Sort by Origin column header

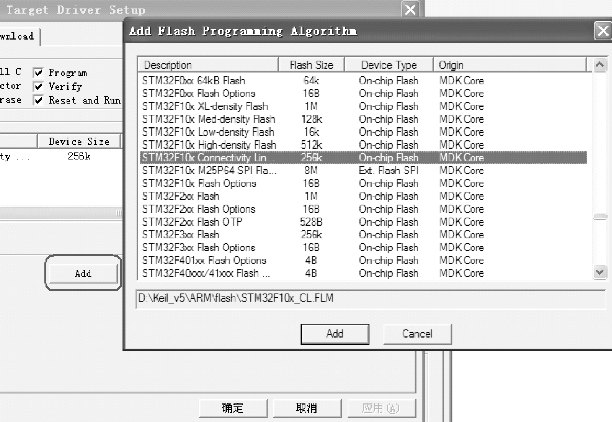tap(510, 65)
